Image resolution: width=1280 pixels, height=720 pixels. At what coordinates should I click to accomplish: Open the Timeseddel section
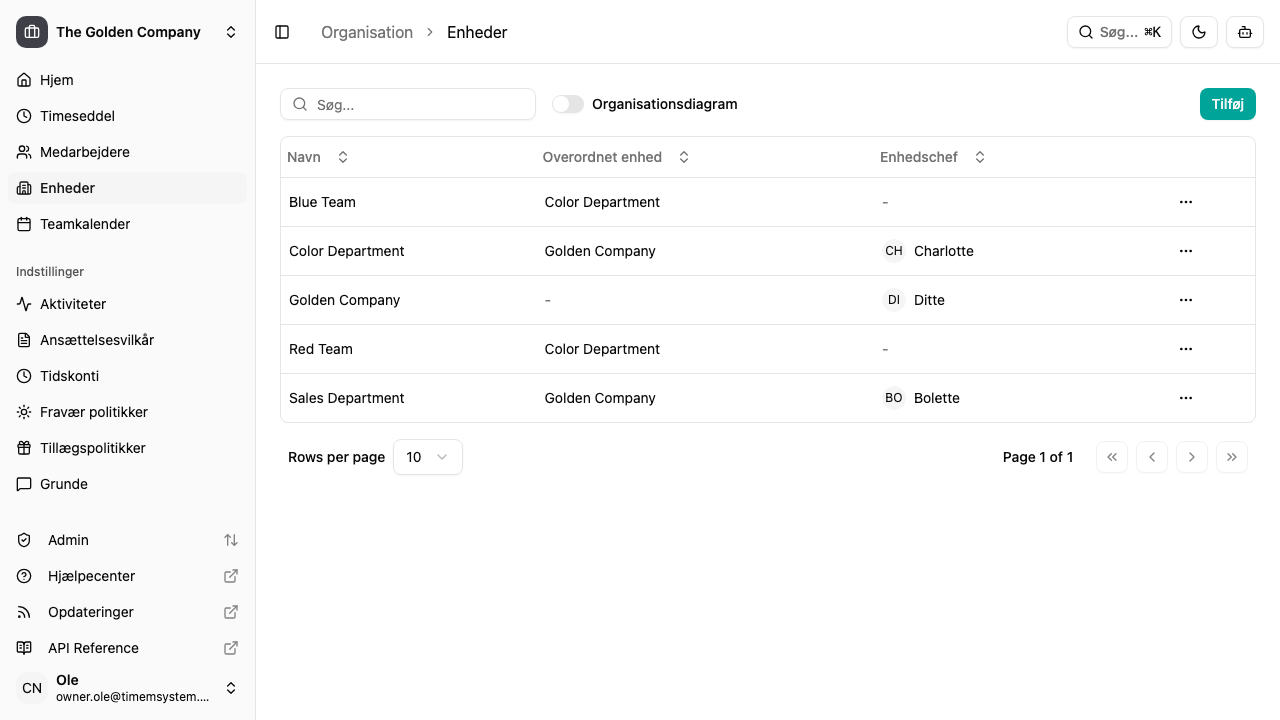77,116
